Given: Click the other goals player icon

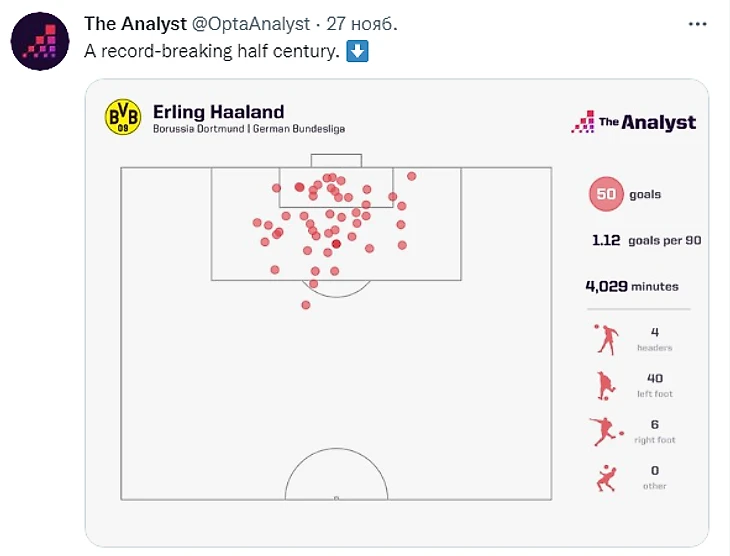Looking at the screenshot, I should [x=605, y=477].
